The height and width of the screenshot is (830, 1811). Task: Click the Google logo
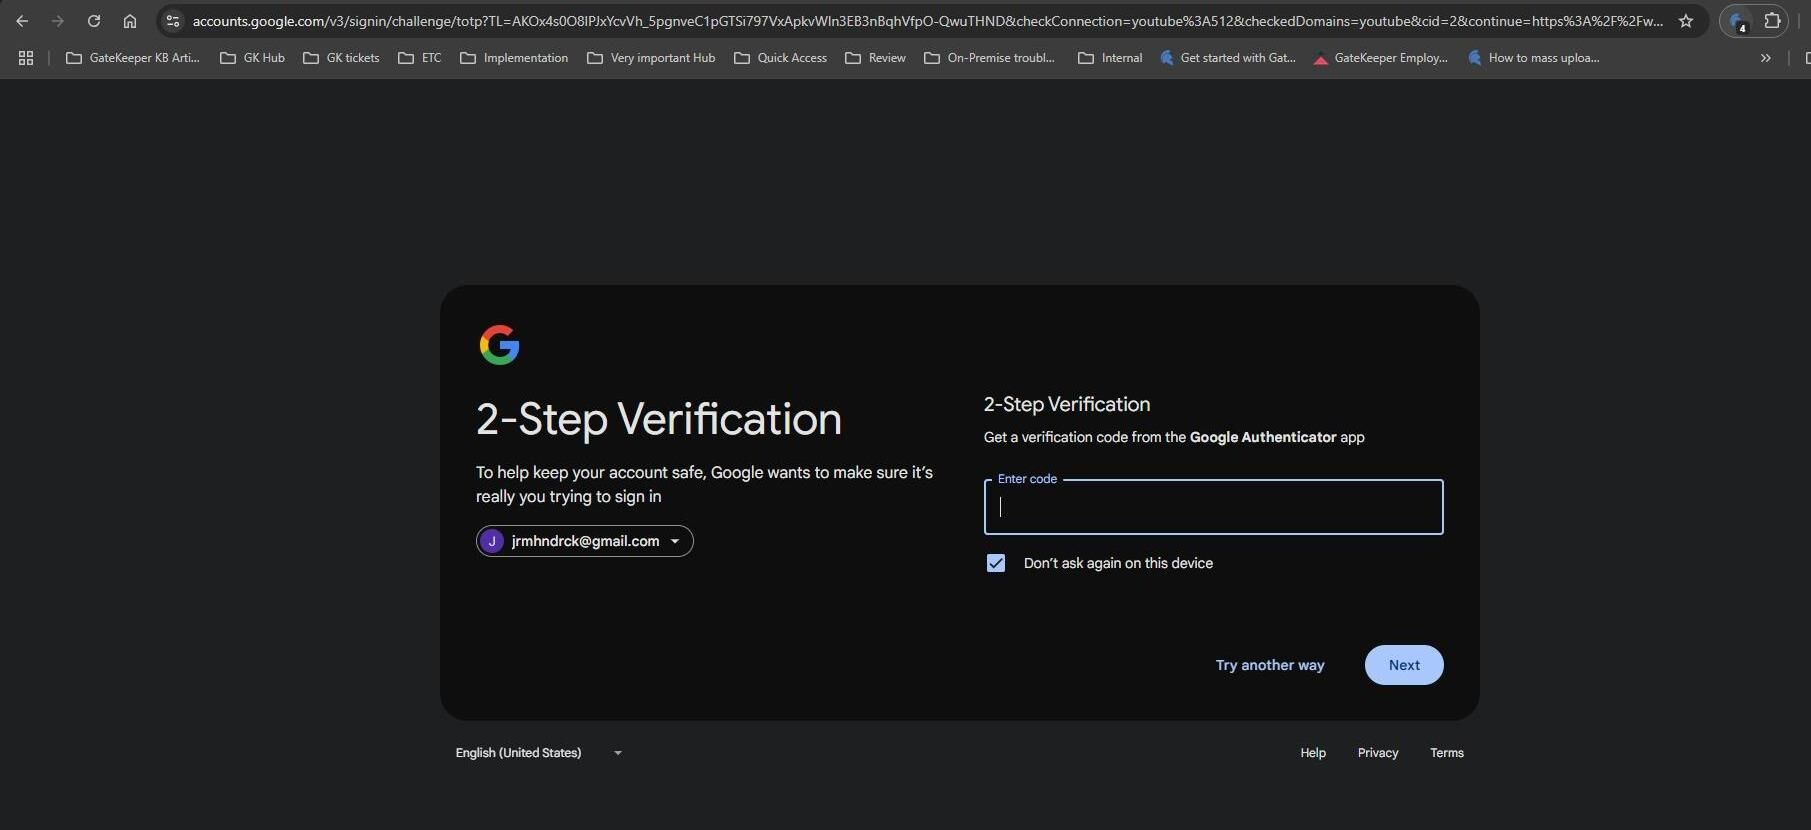[499, 345]
